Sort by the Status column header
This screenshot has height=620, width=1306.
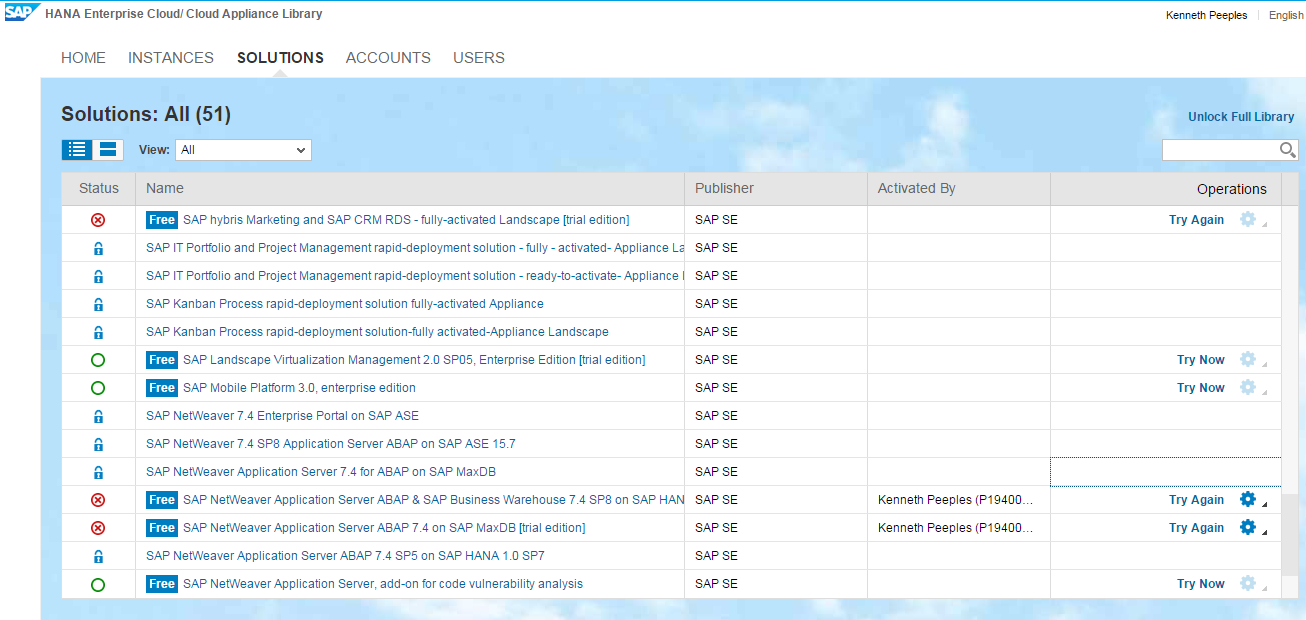[99, 189]
